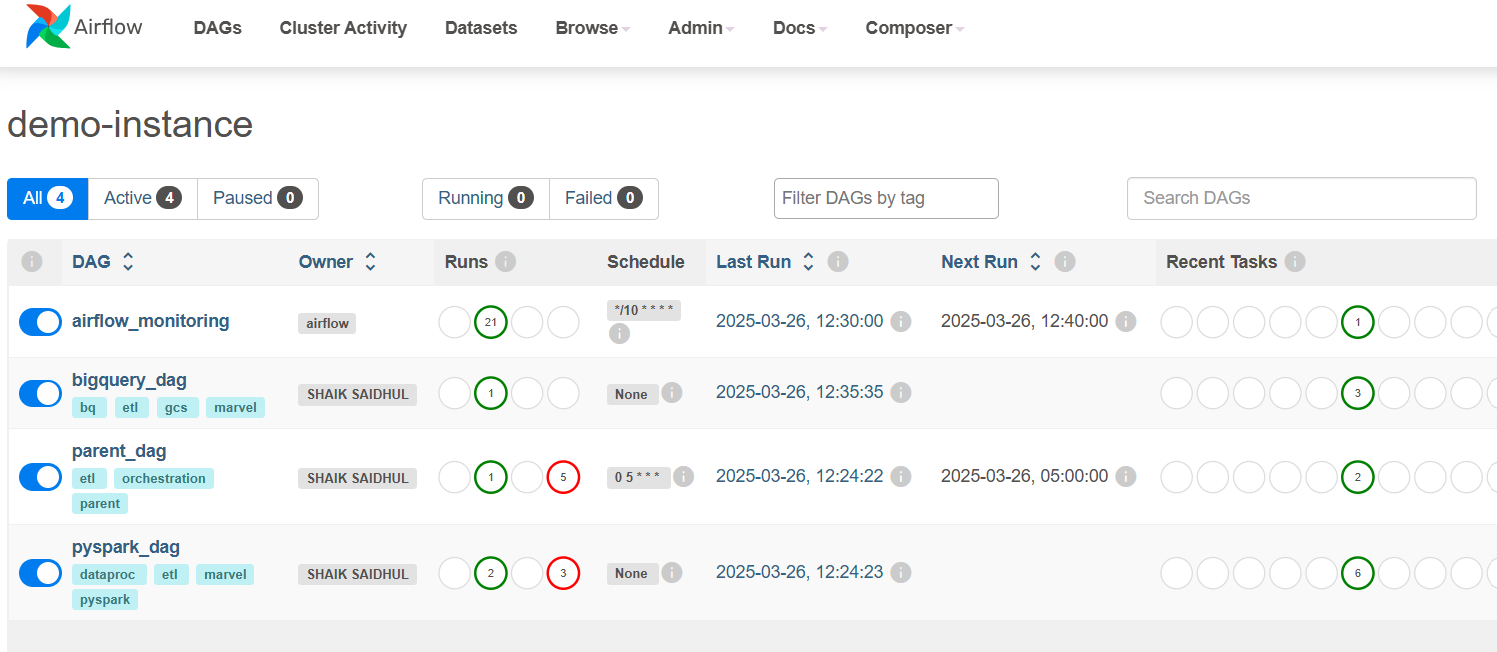
Task: Click the green recent tasks circle for bigquery_dag
Action: [x=1357, y=394]
